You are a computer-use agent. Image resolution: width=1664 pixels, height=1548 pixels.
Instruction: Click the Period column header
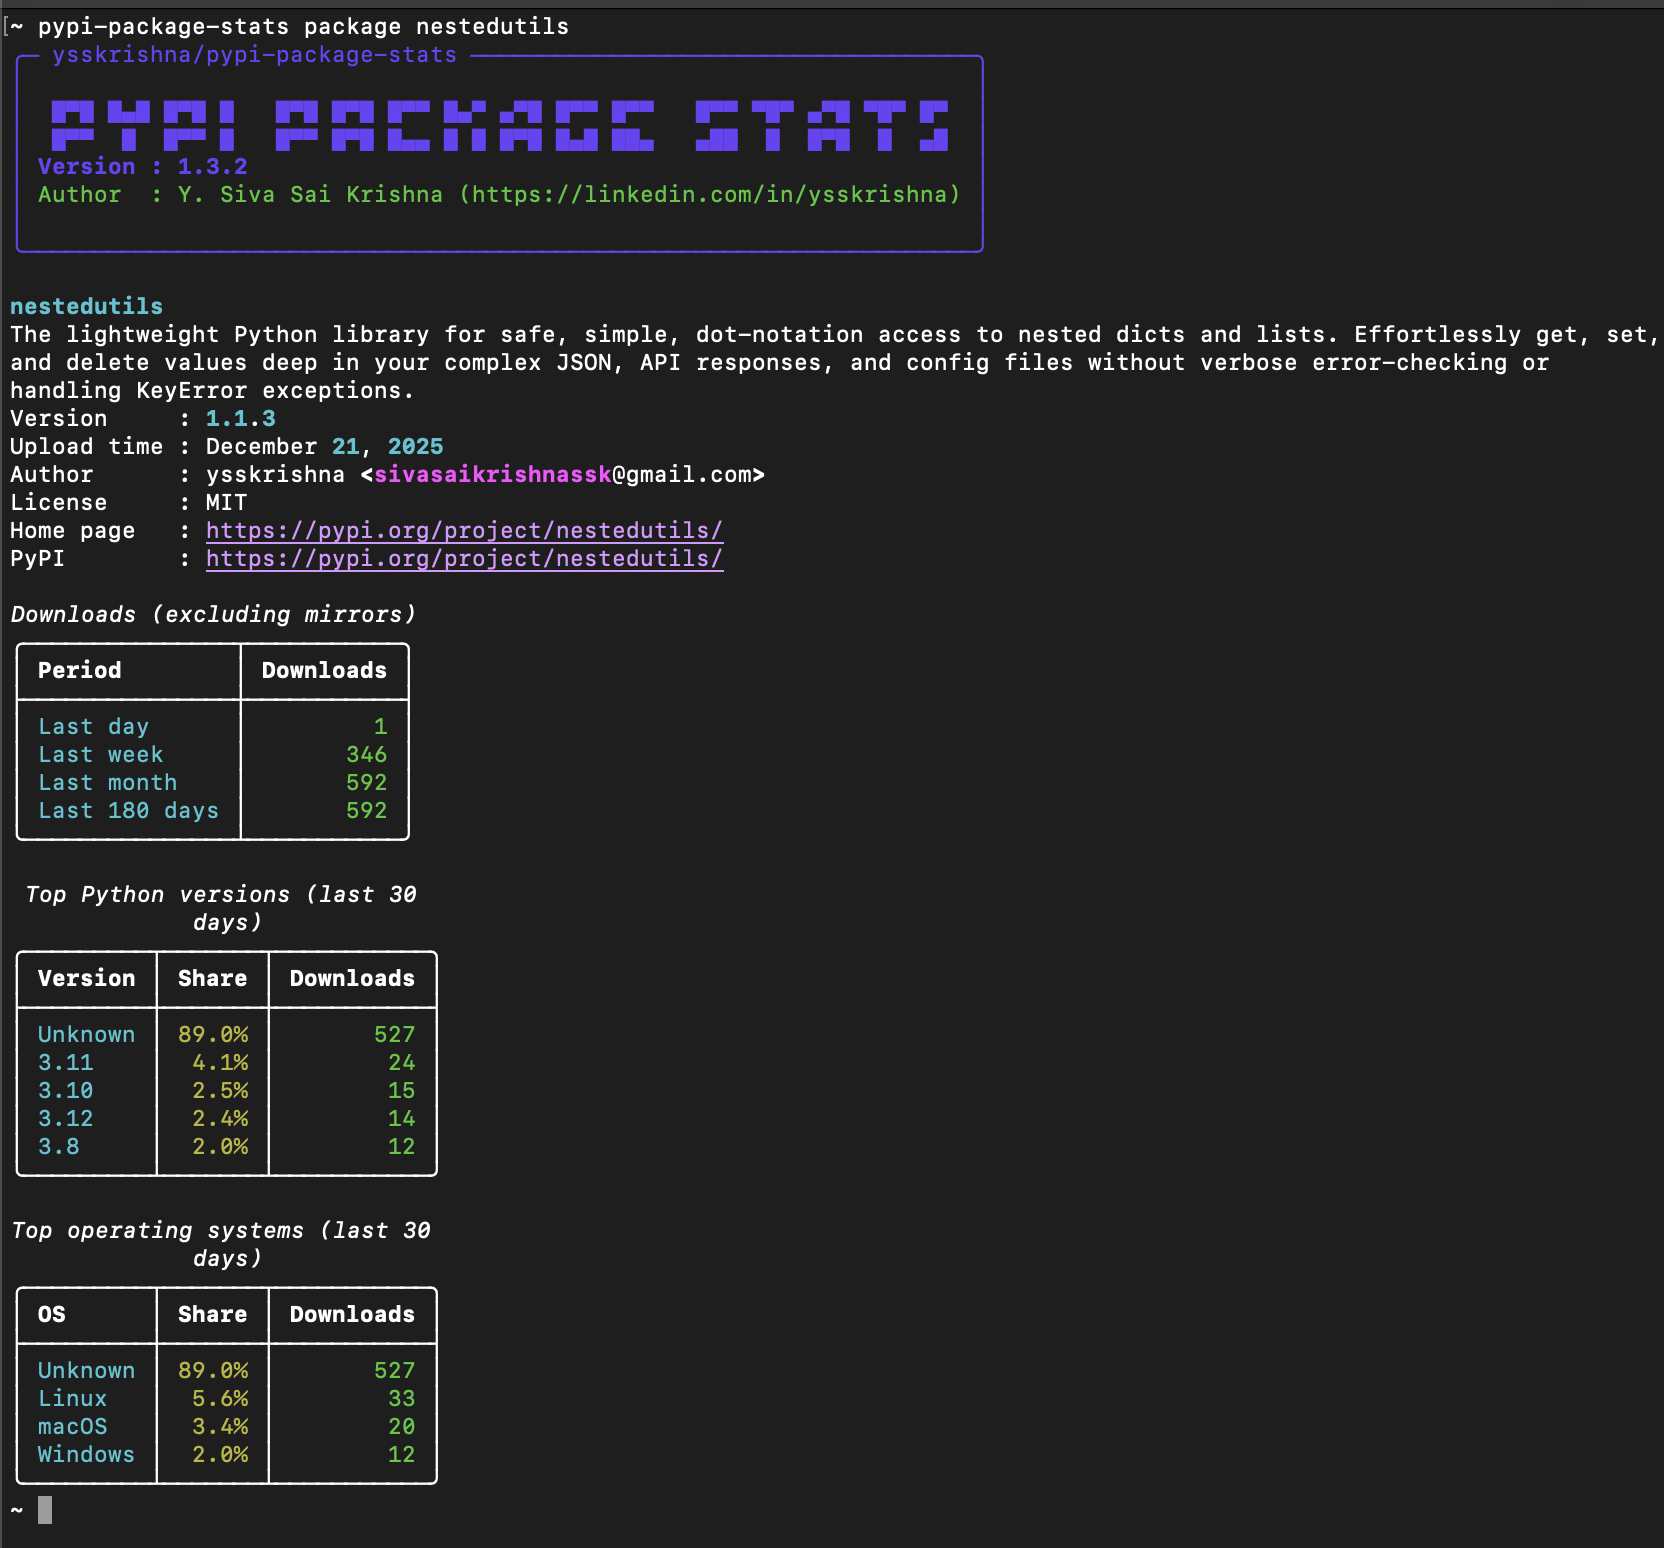coord(79,670)
